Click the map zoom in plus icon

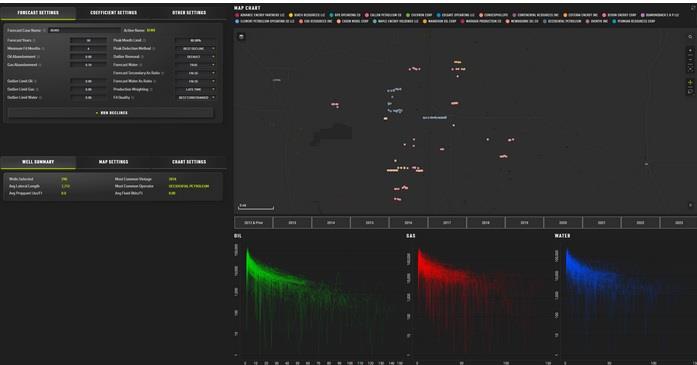(690, 50)
